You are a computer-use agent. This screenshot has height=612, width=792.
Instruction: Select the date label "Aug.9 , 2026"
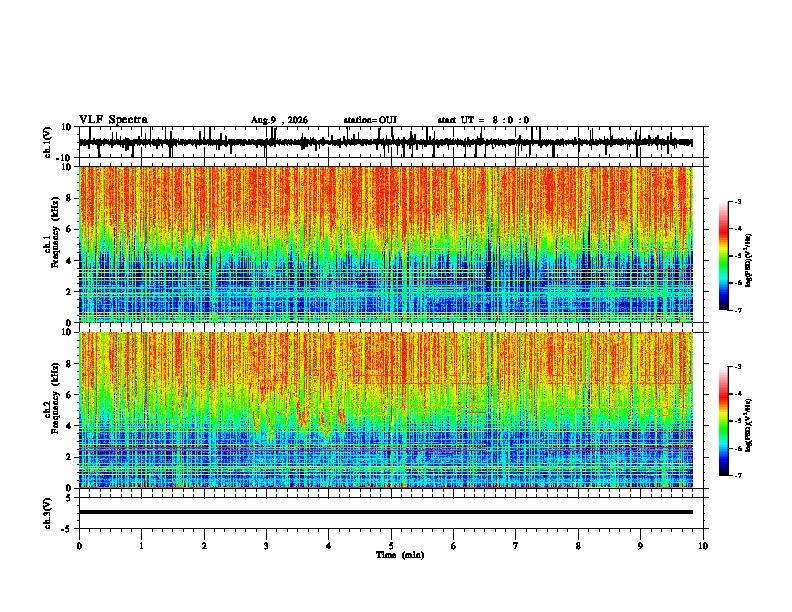coord(279,120)
